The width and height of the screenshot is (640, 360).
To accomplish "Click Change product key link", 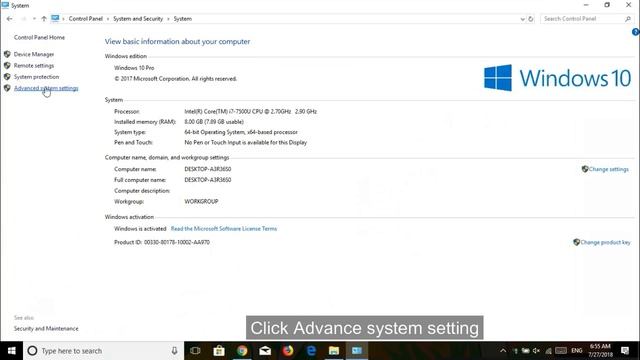I will [605, 242].
